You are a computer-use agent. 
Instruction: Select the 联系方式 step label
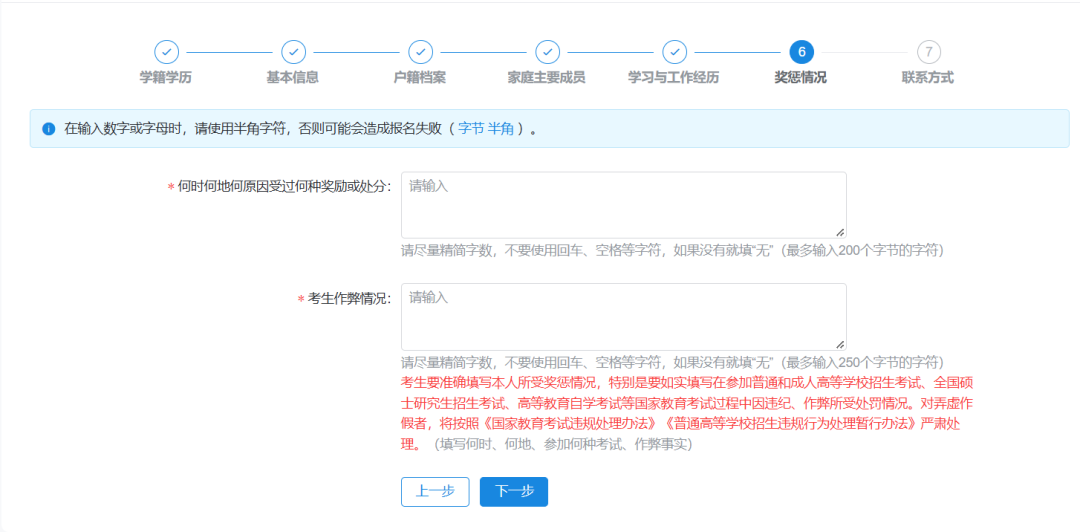[928, 77]
